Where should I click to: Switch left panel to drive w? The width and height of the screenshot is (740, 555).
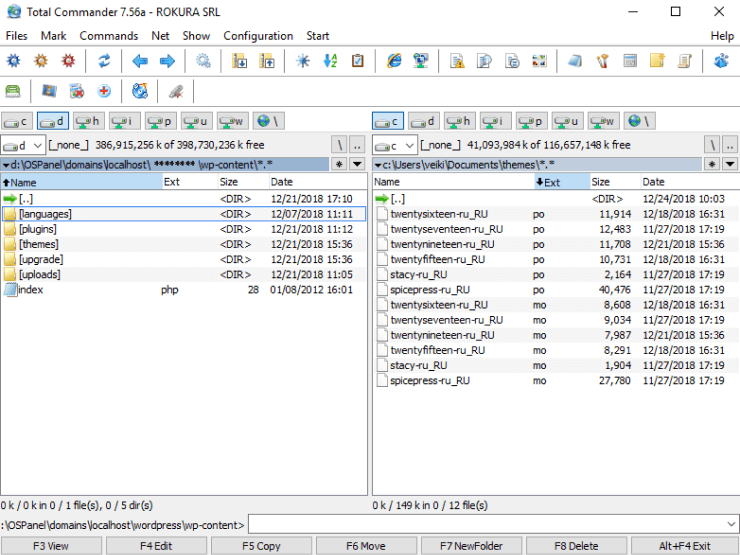coord(233,121)
